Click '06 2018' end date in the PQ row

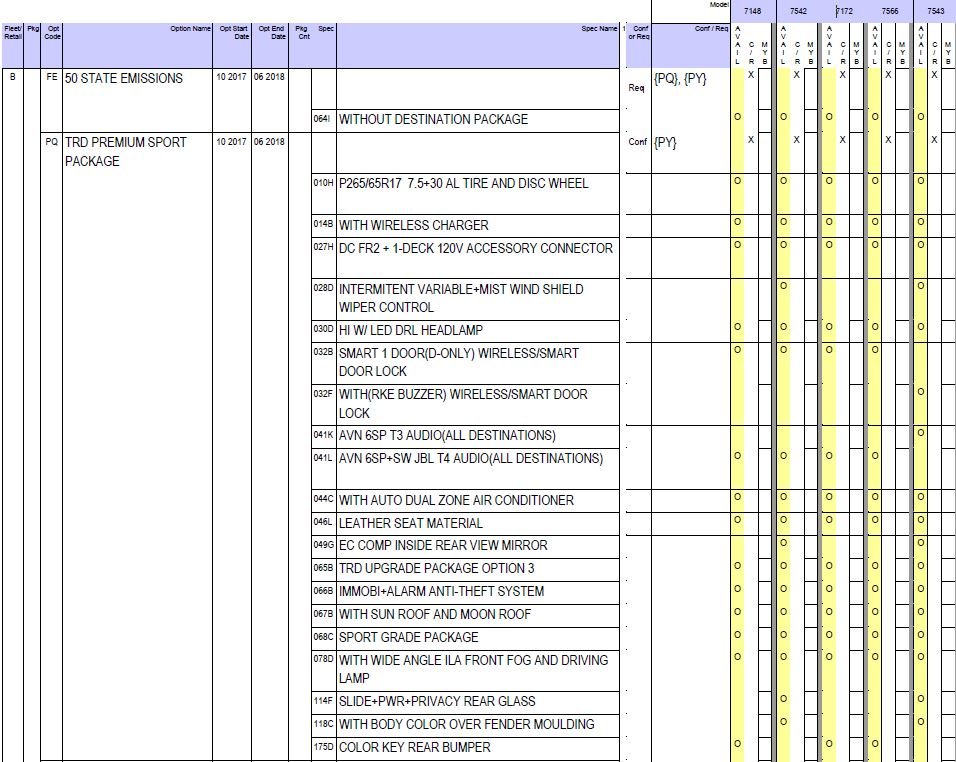[269, 141]
